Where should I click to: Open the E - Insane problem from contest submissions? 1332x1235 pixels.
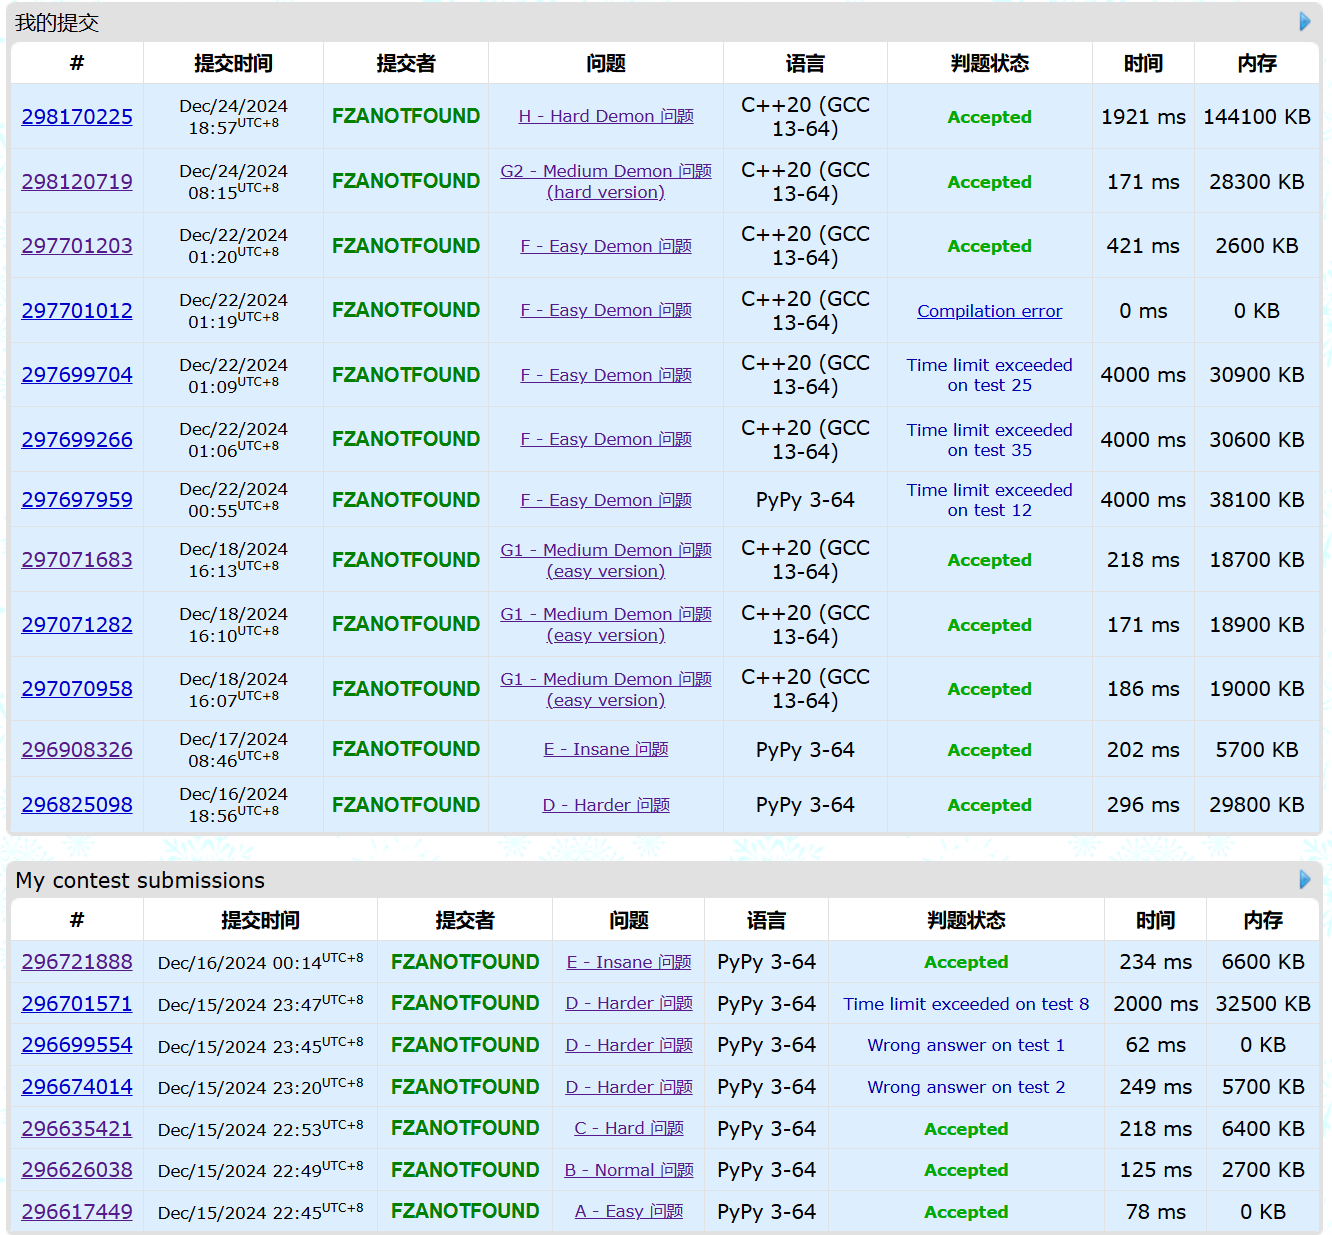point(629,962)
